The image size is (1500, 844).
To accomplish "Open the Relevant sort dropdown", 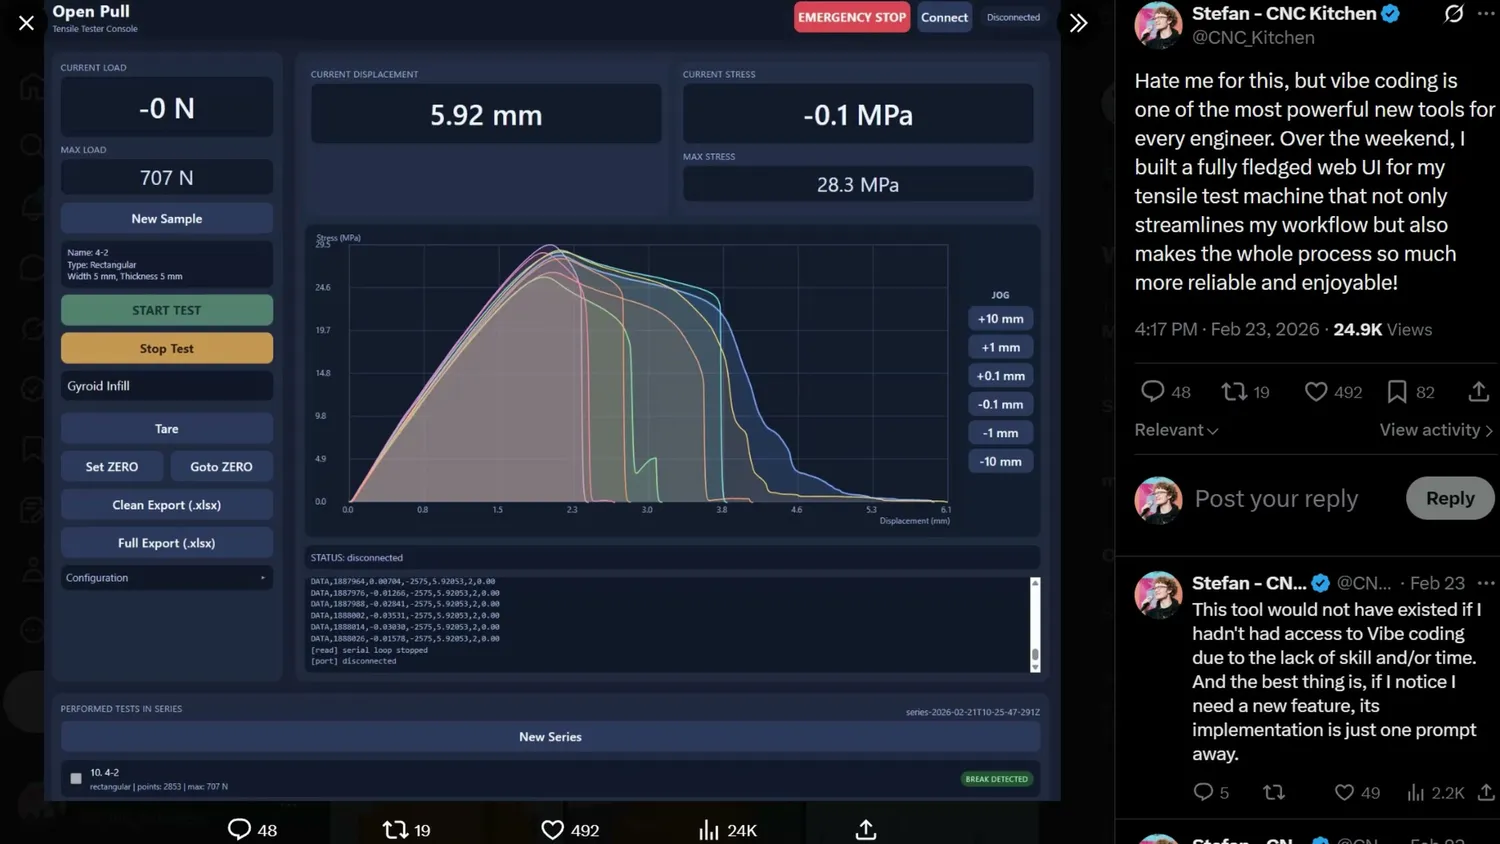I will (x=1176, y=430).
